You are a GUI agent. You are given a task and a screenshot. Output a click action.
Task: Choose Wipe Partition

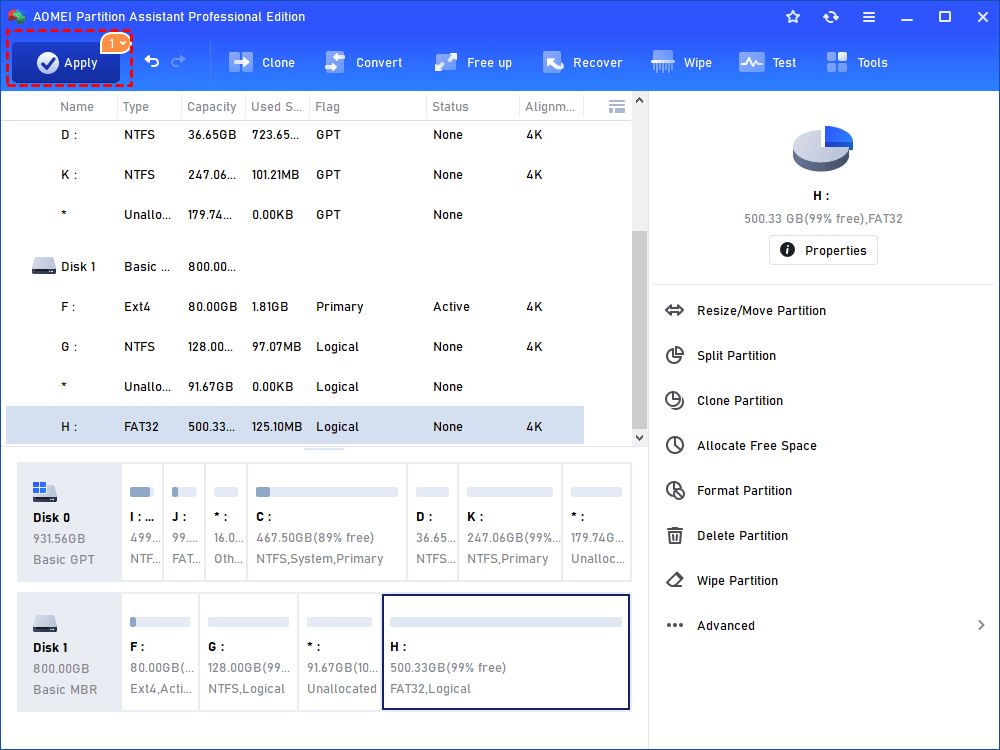[x=737, y=580]
